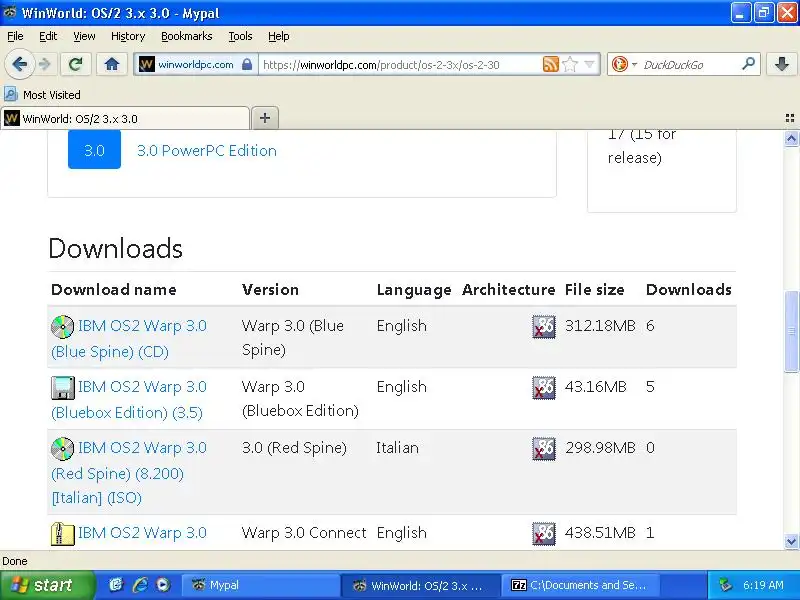Click the 298.98MB file size cell
800x600 pixels.
click(x=600, y=447)
